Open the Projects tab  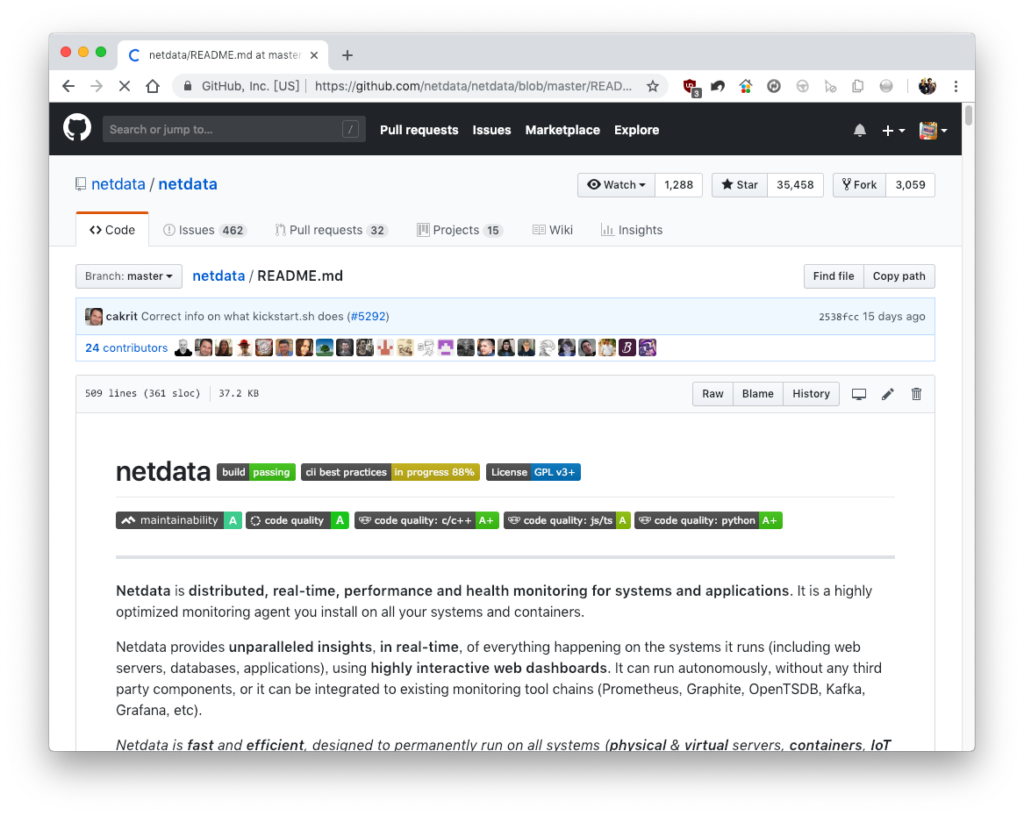coord(460,230)
